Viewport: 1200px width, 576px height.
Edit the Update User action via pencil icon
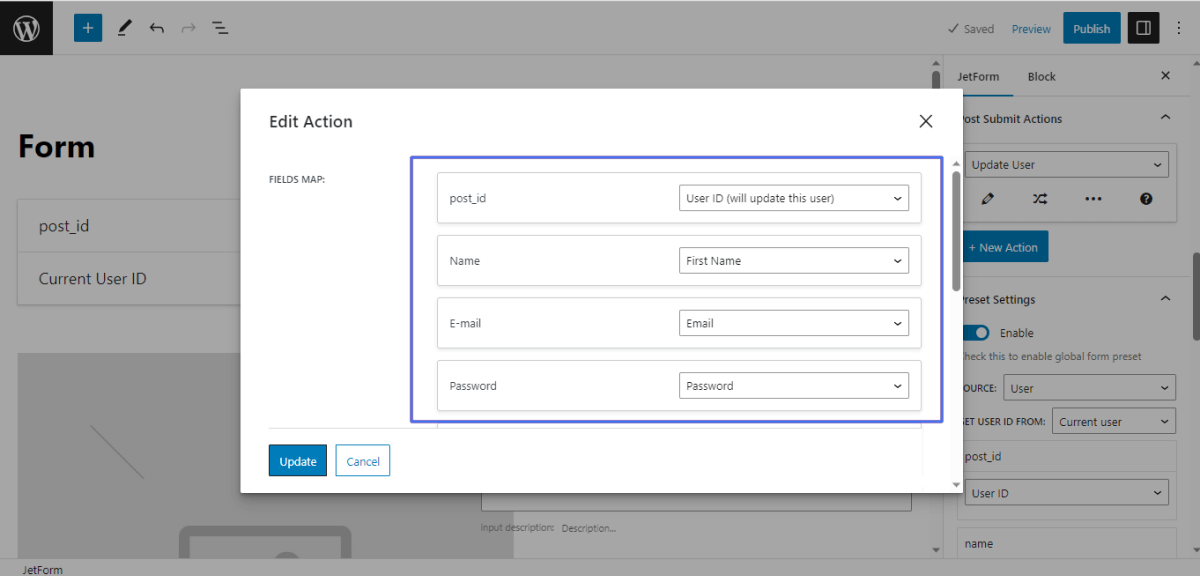click(x=987, y=199)
